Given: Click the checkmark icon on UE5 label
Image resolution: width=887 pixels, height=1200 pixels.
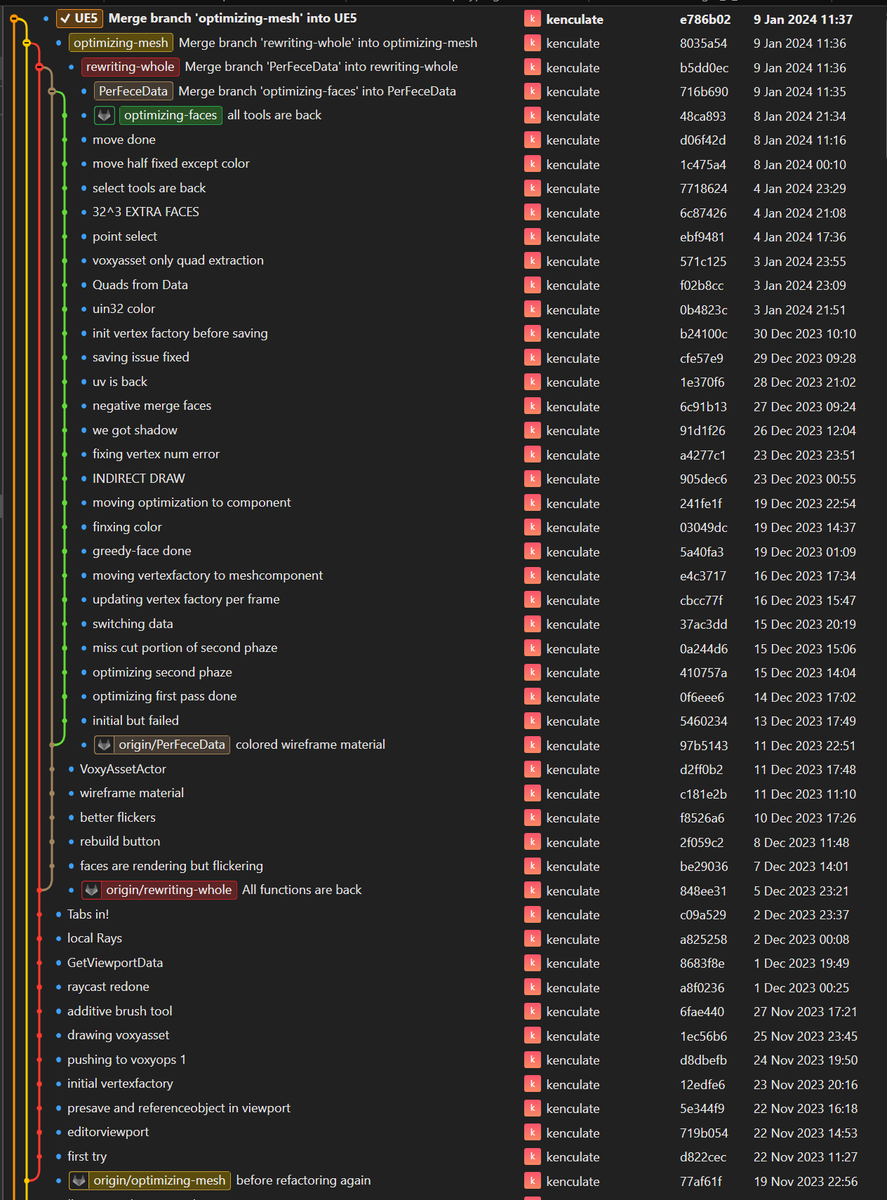Looking at the screenshot, I should click(65, 18).
